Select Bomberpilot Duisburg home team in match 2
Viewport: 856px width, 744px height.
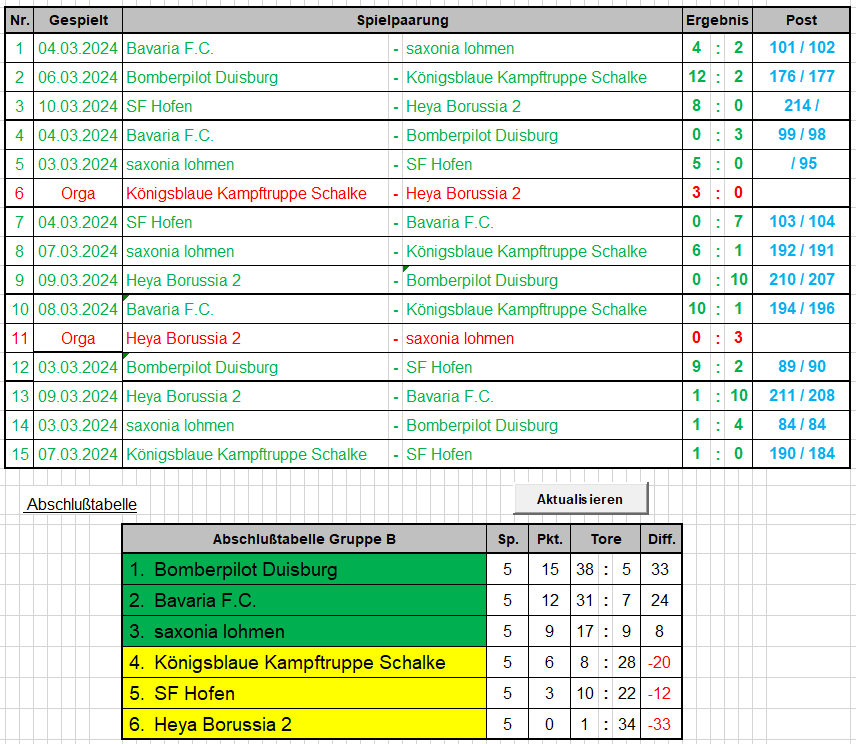[255, 77]
